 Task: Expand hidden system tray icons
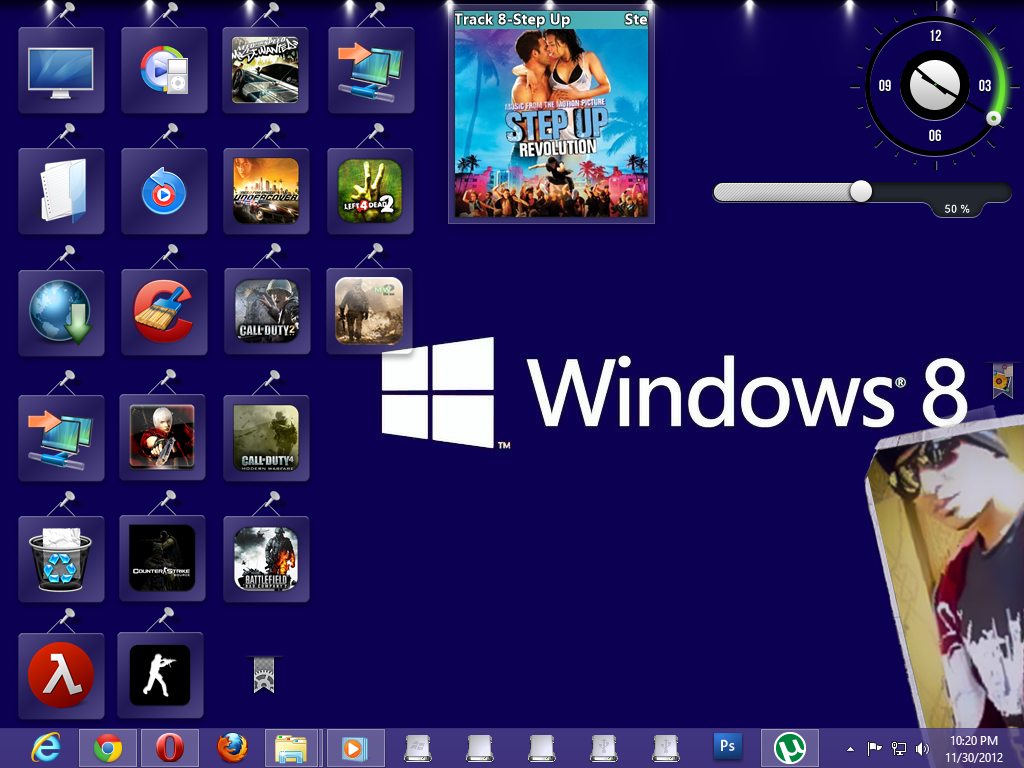coord(849,747)
